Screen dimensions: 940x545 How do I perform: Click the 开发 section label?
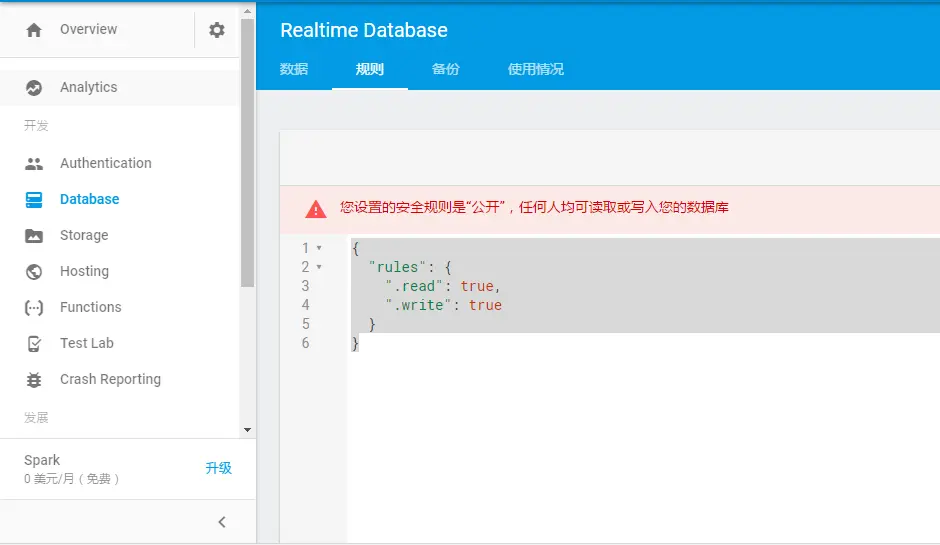pos(36,125)
